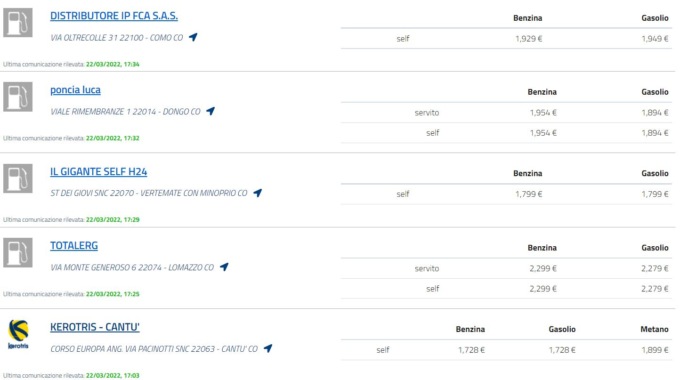Click TOTALERG servito Gasolio price 2,279 €
Viewport: 680px width, 380px height.
655,269
